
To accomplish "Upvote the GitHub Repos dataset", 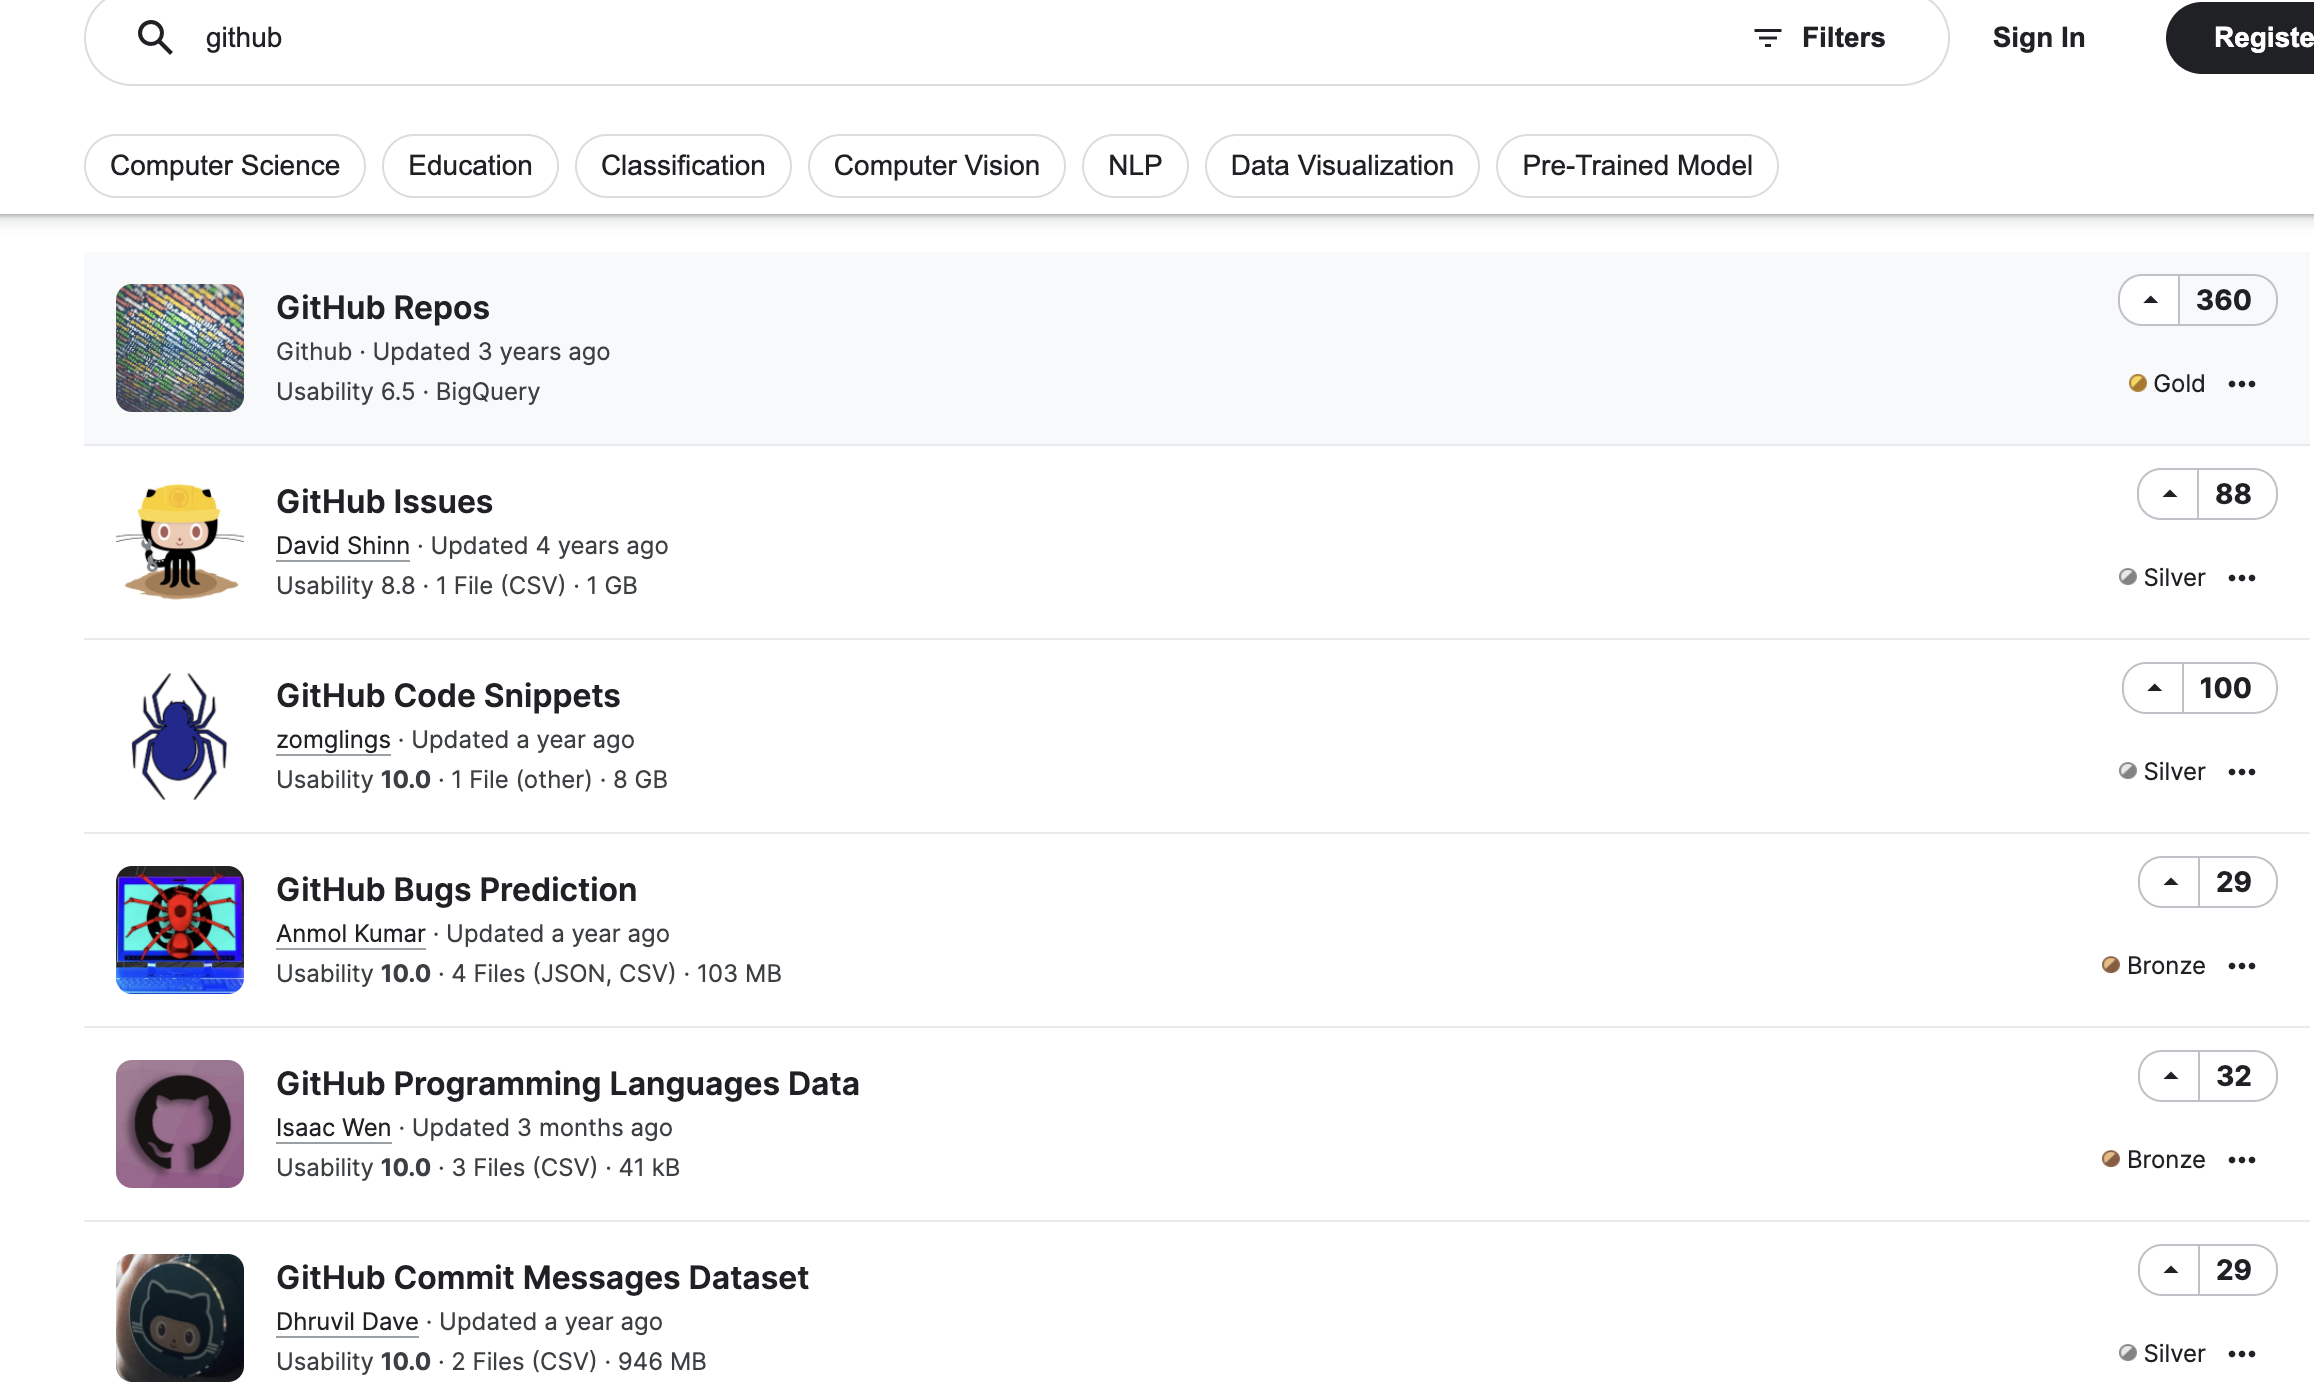I will [x=2150, y=300].
